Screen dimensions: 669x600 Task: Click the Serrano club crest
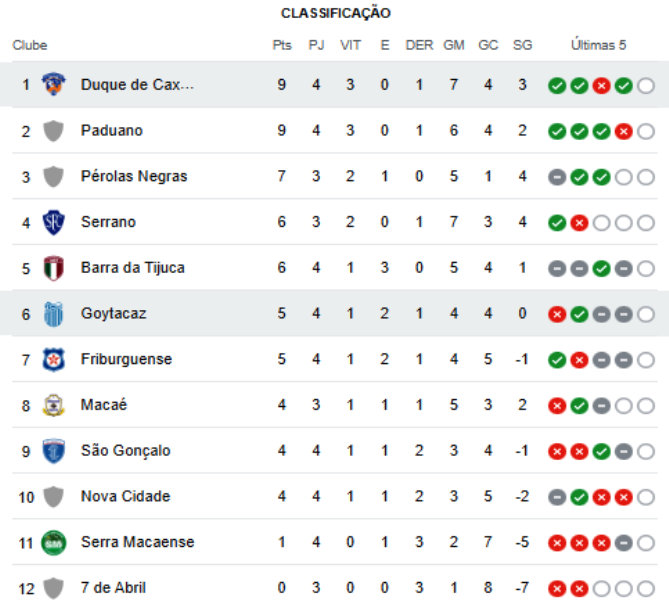[x=53, y=222]
